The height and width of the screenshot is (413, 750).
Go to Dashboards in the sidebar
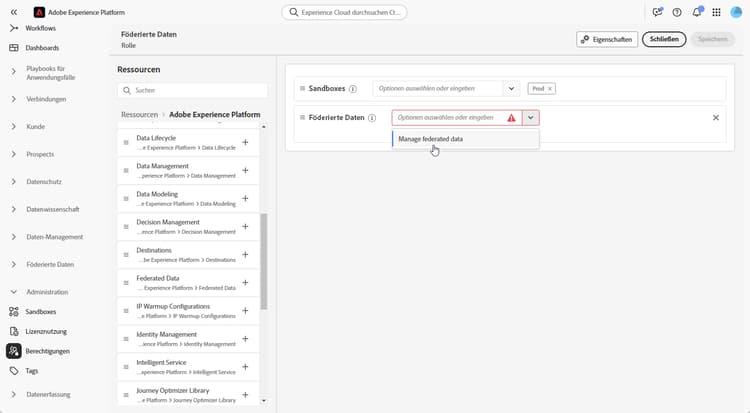(x=42, y=48)
